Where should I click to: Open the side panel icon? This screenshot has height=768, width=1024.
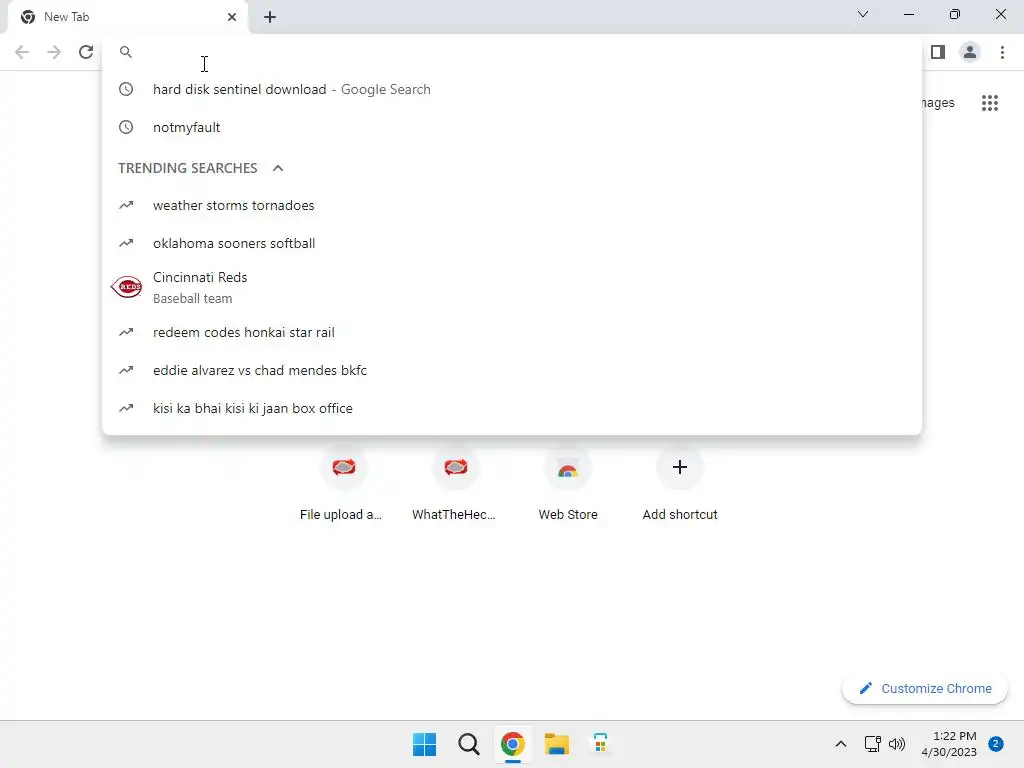tap(938, 52)
